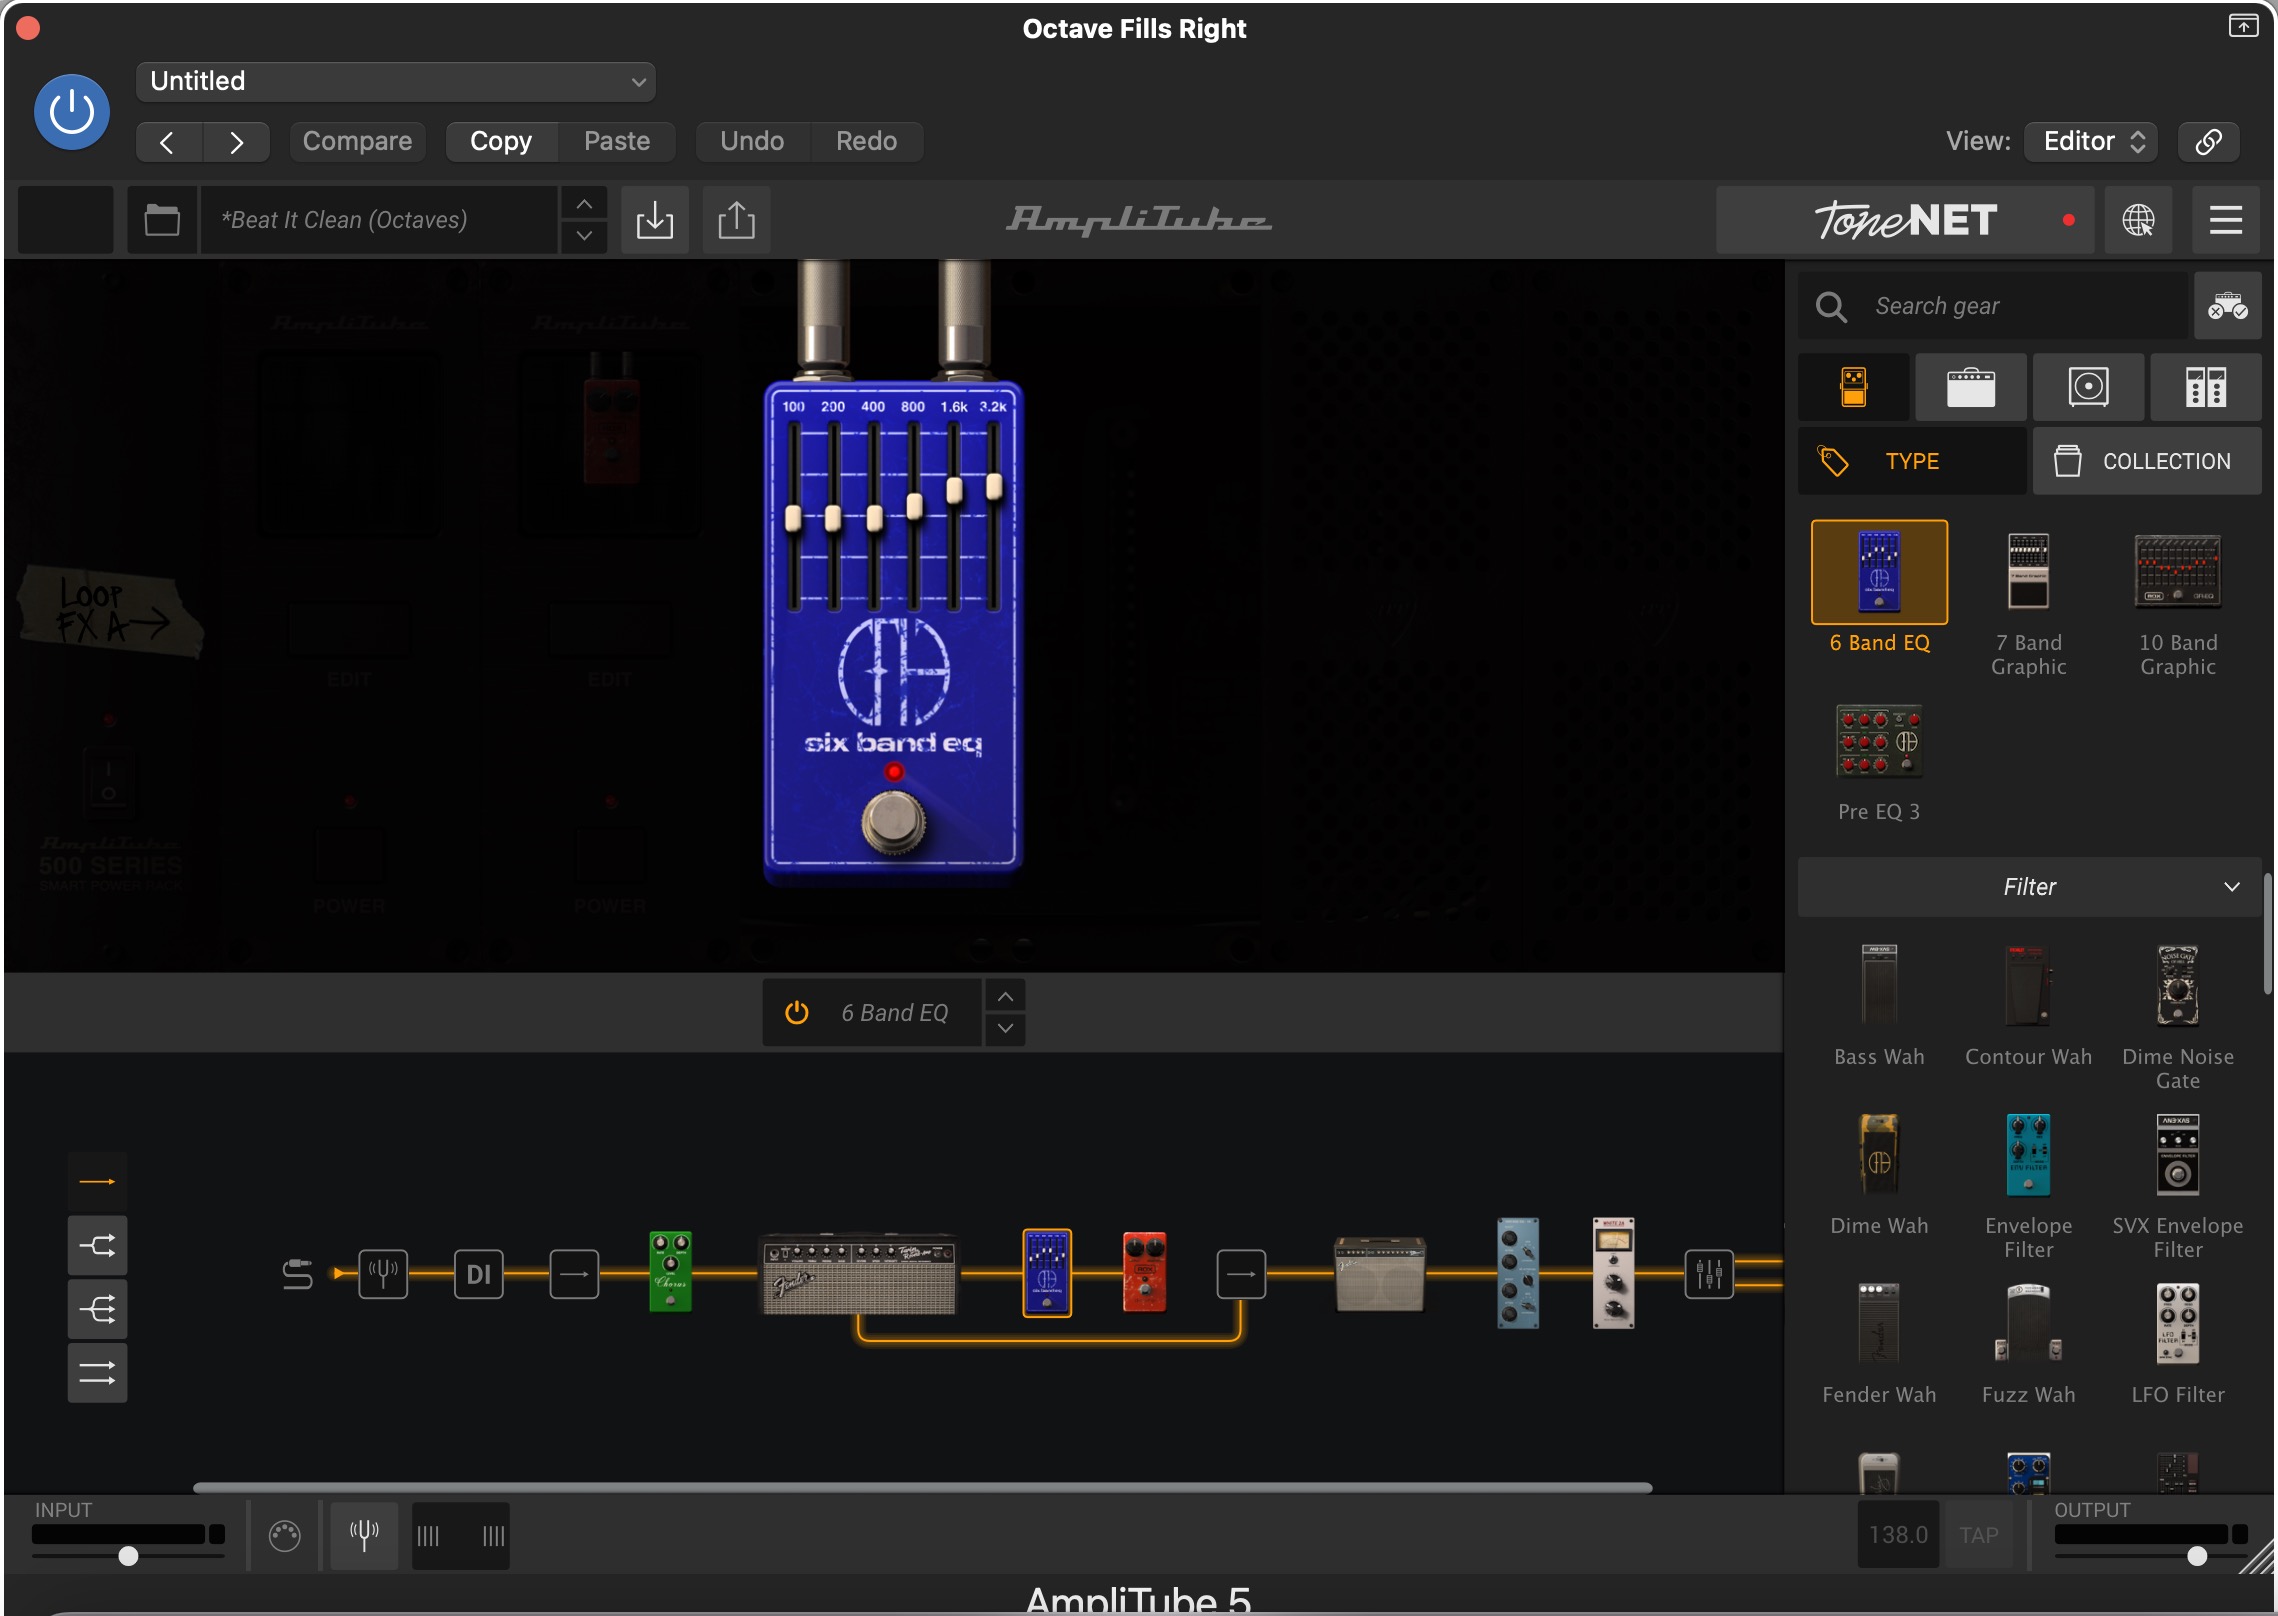Select the Fender amp head in chain

pos(858,1274)
